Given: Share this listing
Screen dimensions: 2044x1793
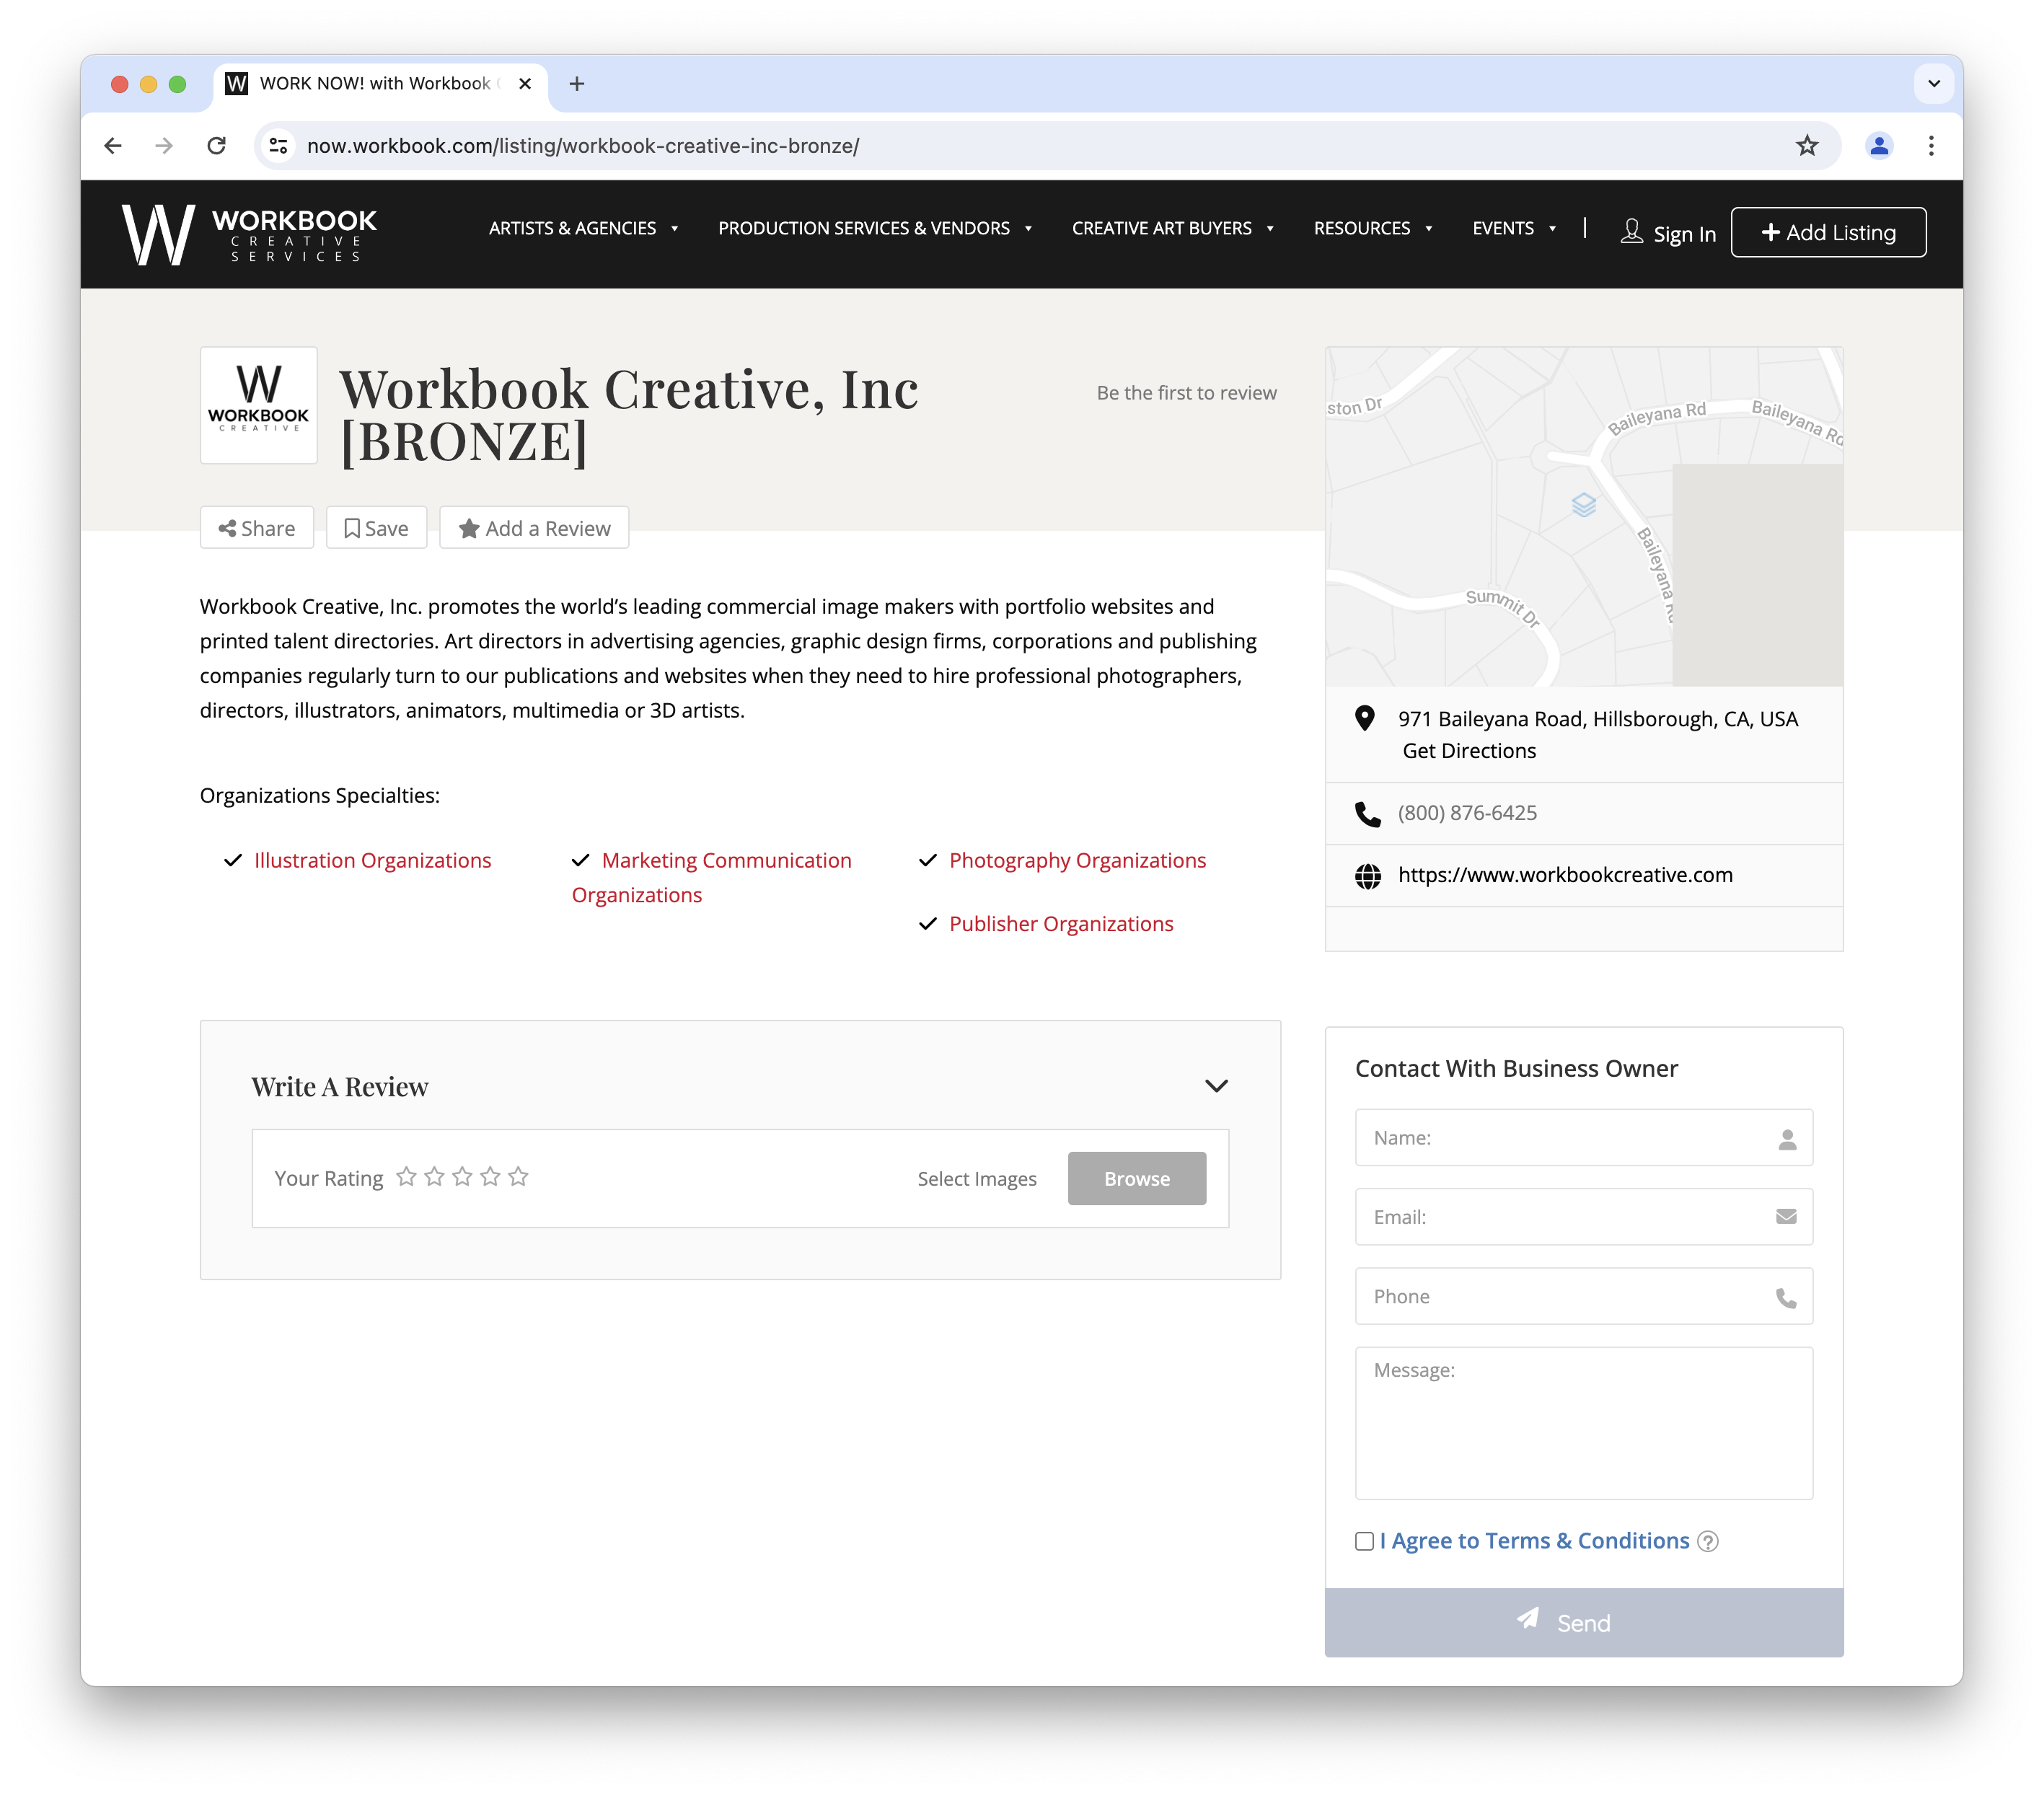Looking at the screenshot, I should point(257,528).
